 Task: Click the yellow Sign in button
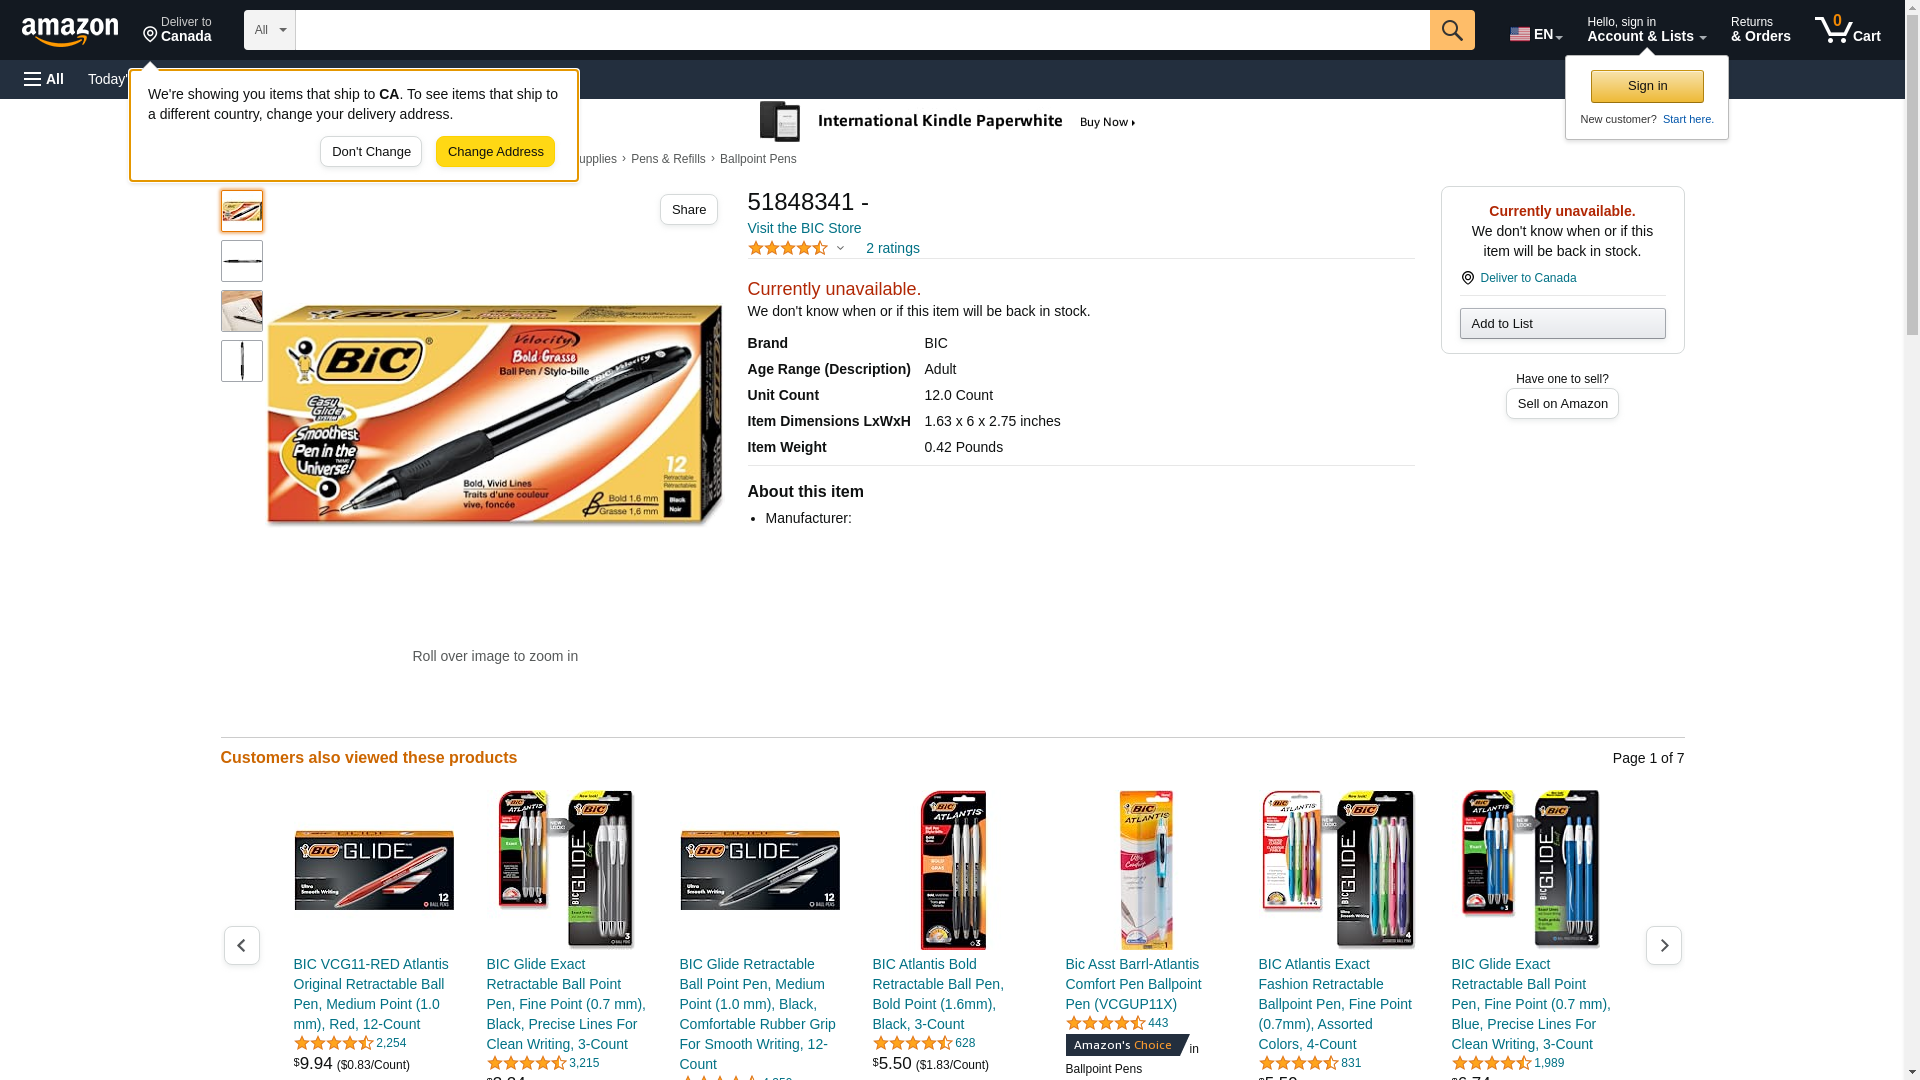[x=1647, y=86]
